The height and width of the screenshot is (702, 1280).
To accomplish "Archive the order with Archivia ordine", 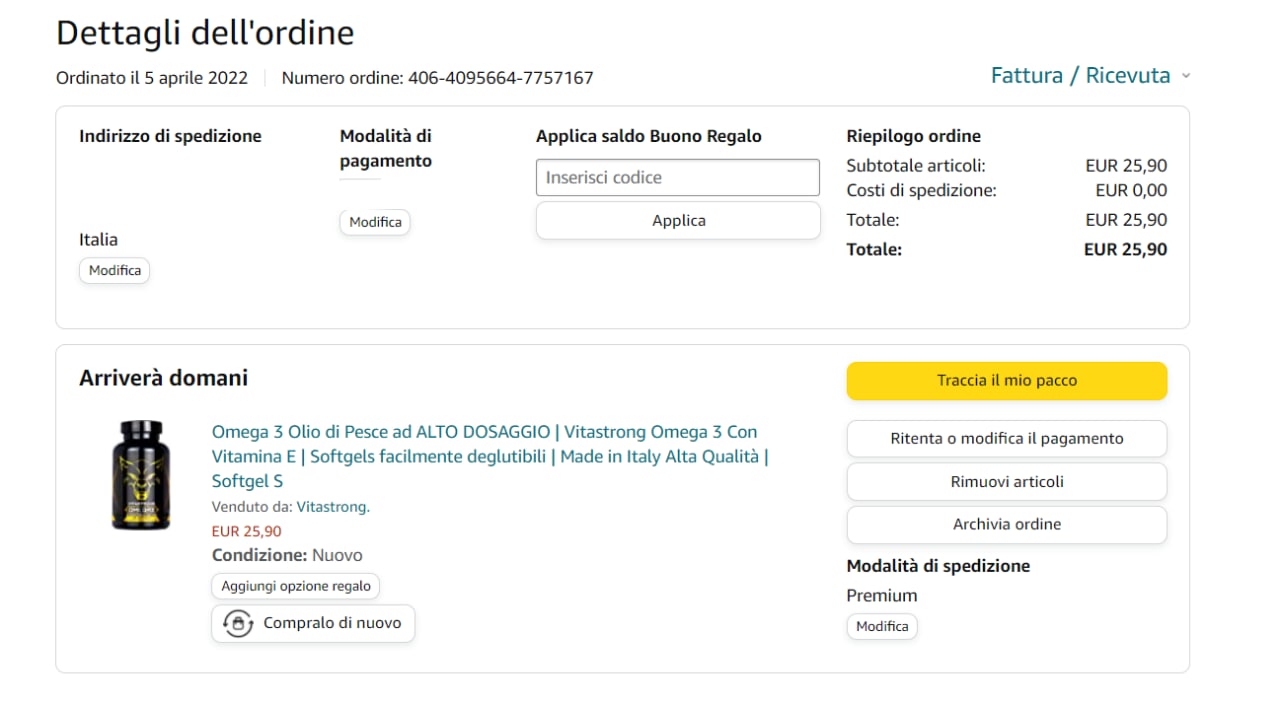I will [x=1006, y=525].
